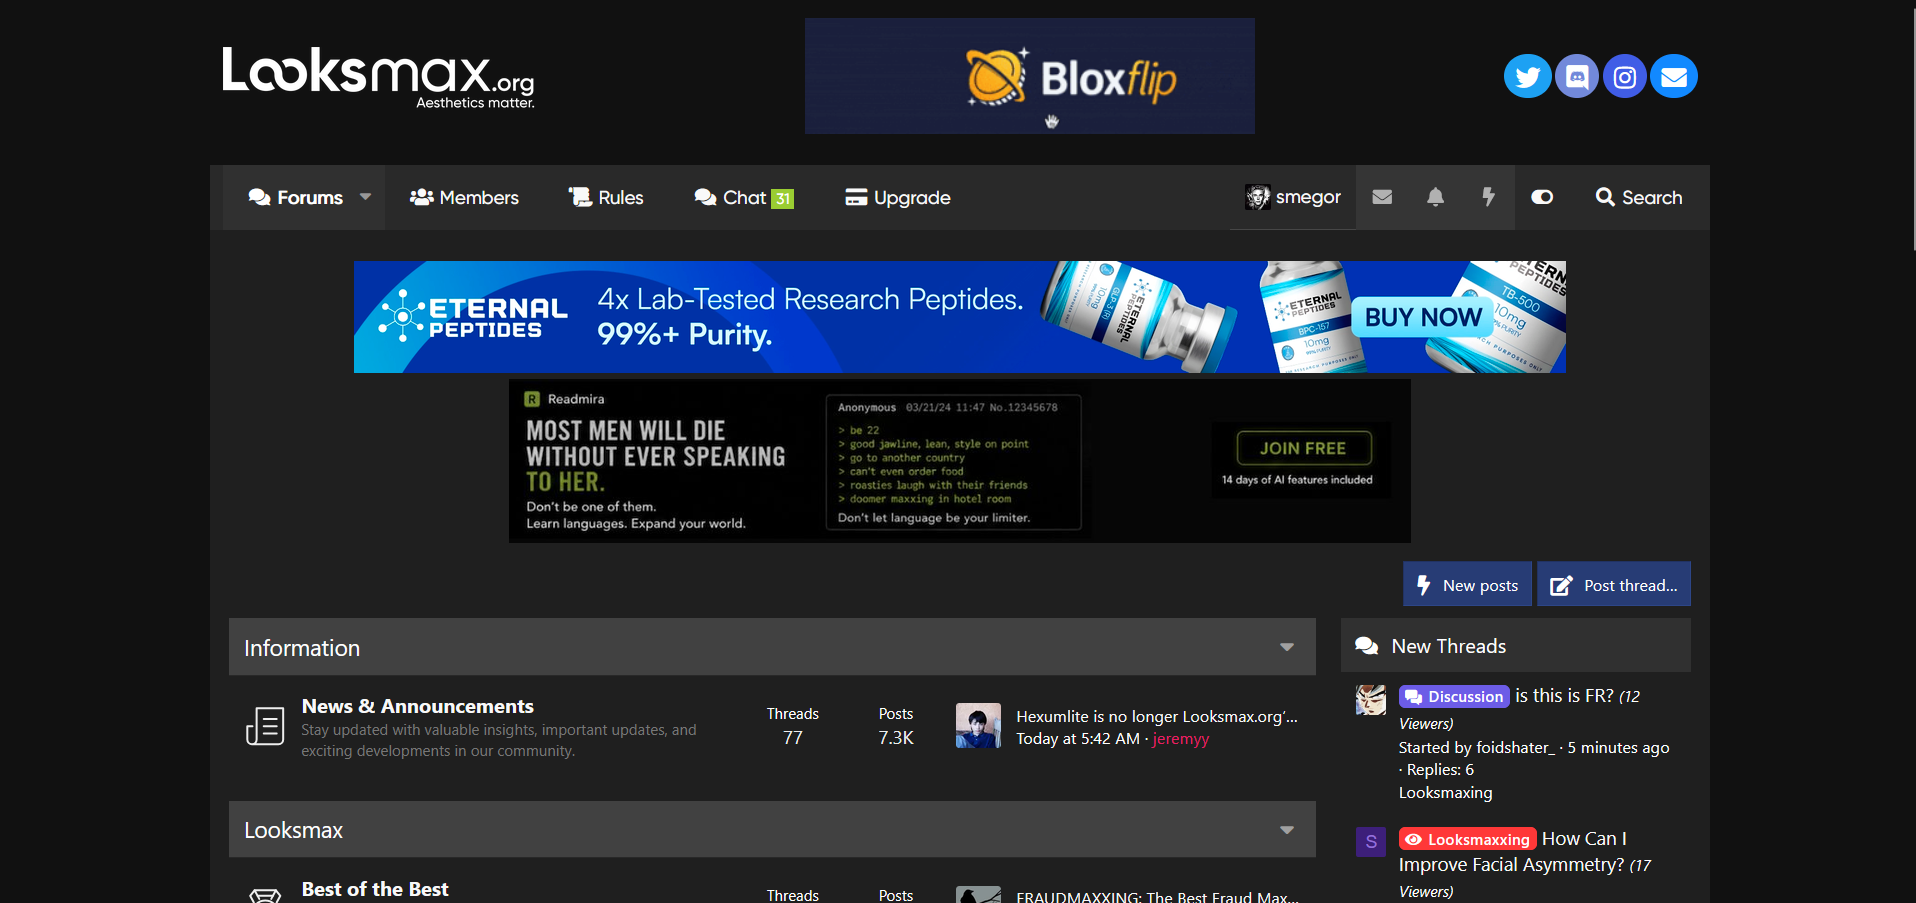Screen dimensions: 1916x903
Task: Open the Members menu item
Action: [464, 197]
